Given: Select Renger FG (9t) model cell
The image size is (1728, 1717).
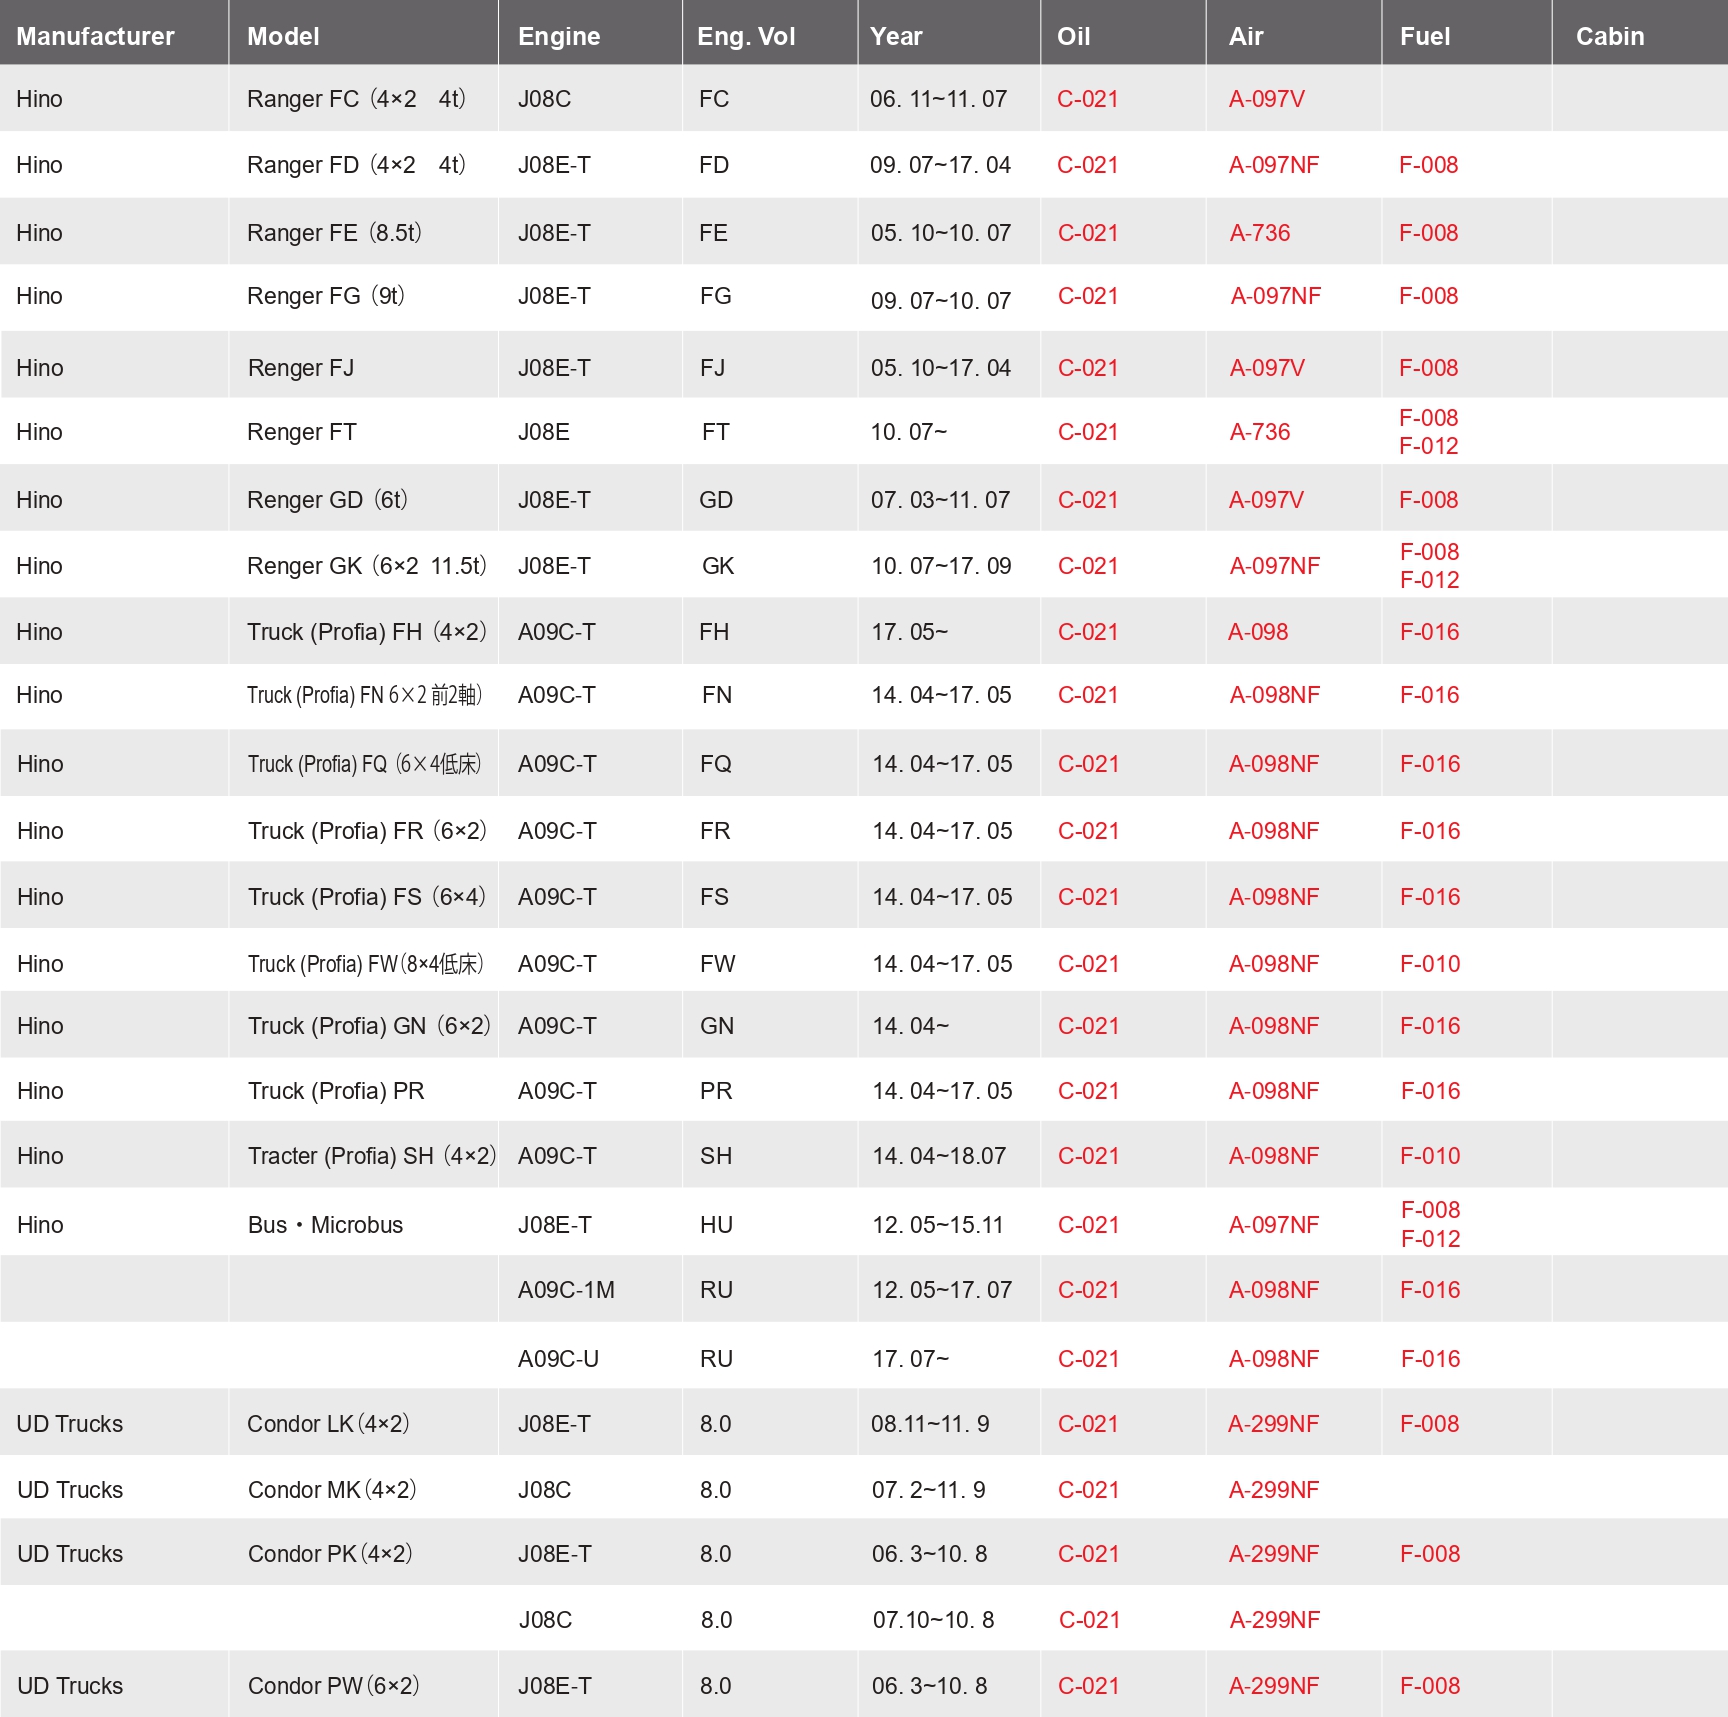Looking at the screenshot, I should coord(326,296).
